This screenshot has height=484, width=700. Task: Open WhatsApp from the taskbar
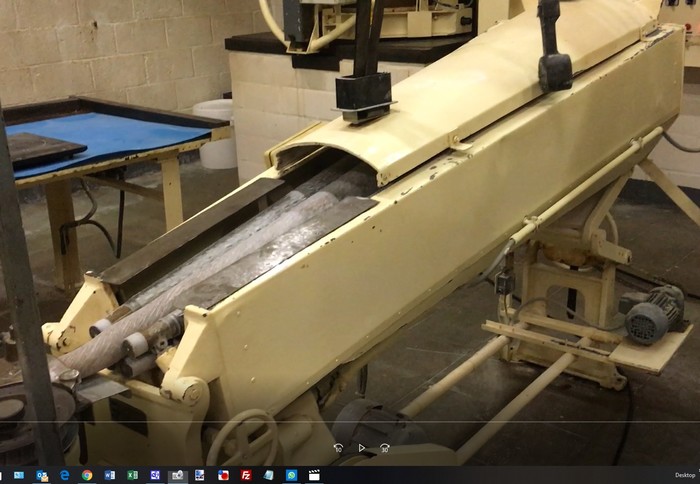click(x=292, y=476)
